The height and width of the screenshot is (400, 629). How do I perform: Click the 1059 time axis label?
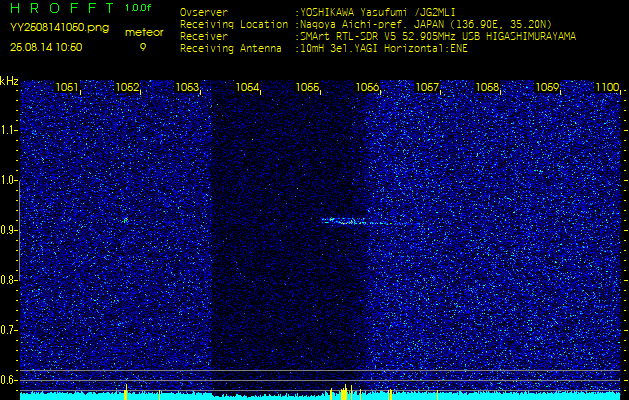point(547,87)
